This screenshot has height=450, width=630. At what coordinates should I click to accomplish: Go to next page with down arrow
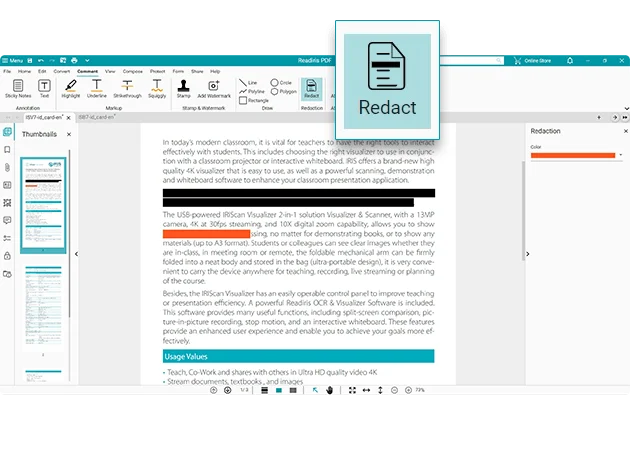(227, 390)
